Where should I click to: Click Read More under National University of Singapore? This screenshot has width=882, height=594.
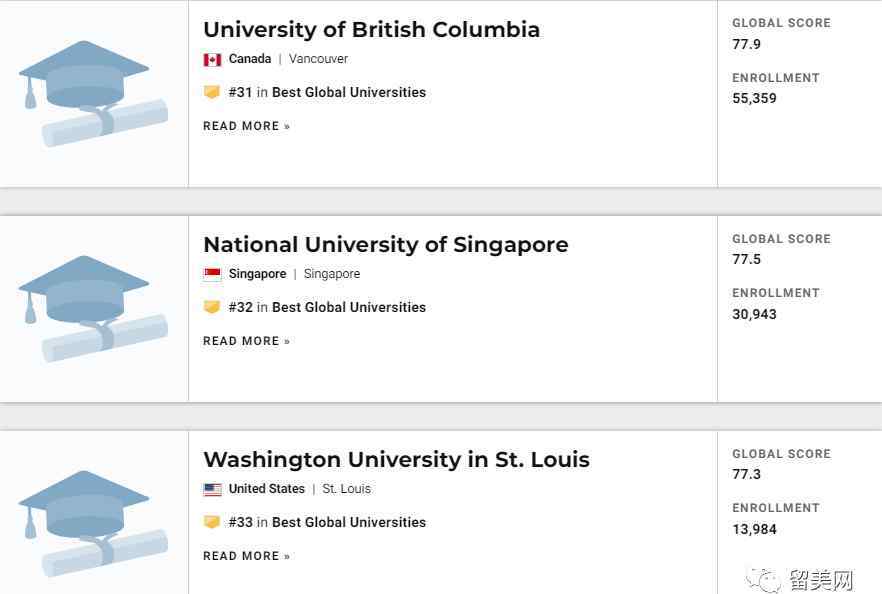coord(246,341)
